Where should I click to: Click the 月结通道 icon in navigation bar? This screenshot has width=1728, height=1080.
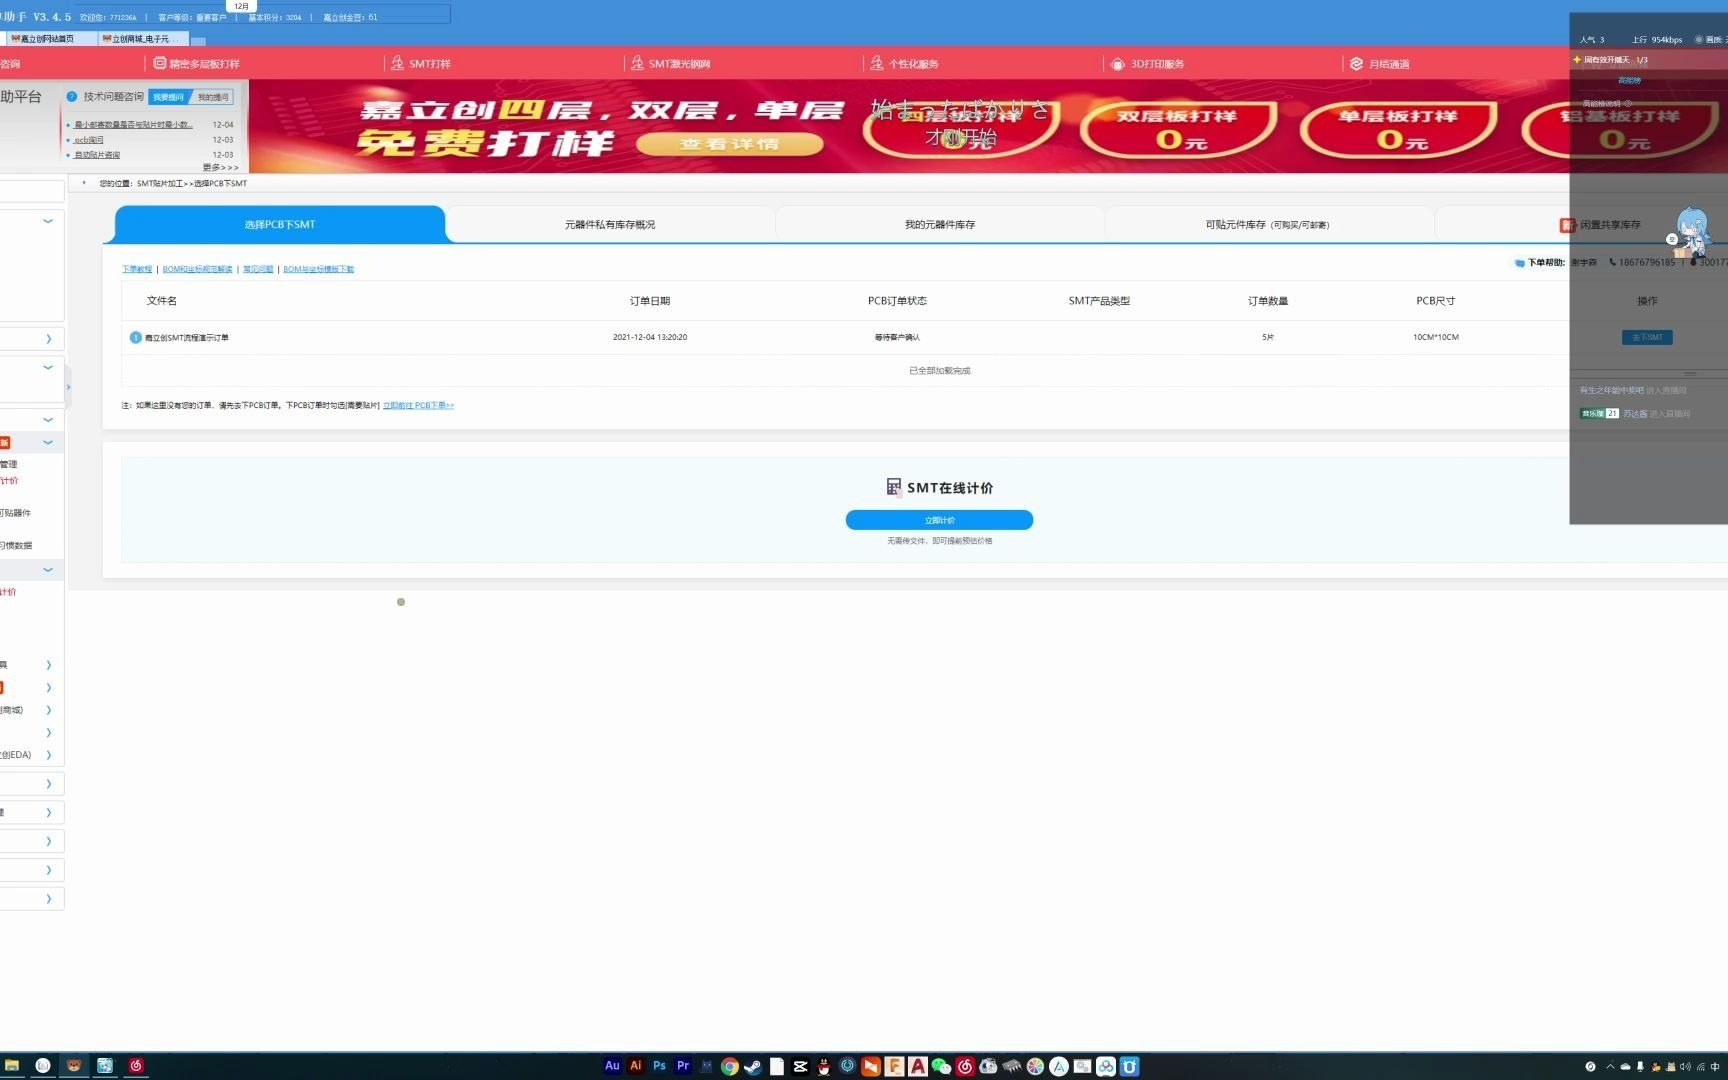(x=1356, y=63)
